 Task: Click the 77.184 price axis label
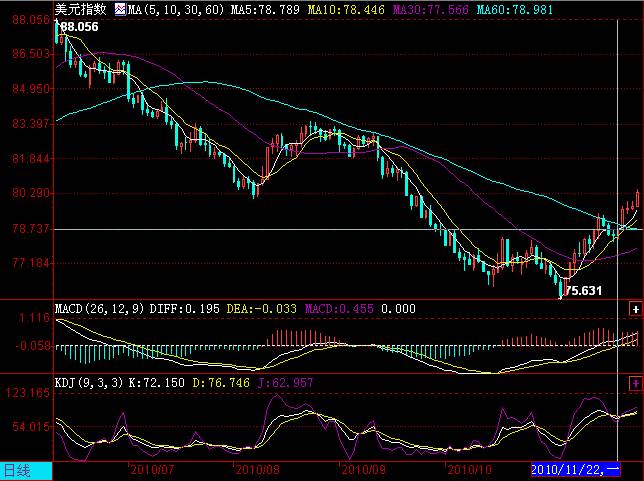(31, 262)
